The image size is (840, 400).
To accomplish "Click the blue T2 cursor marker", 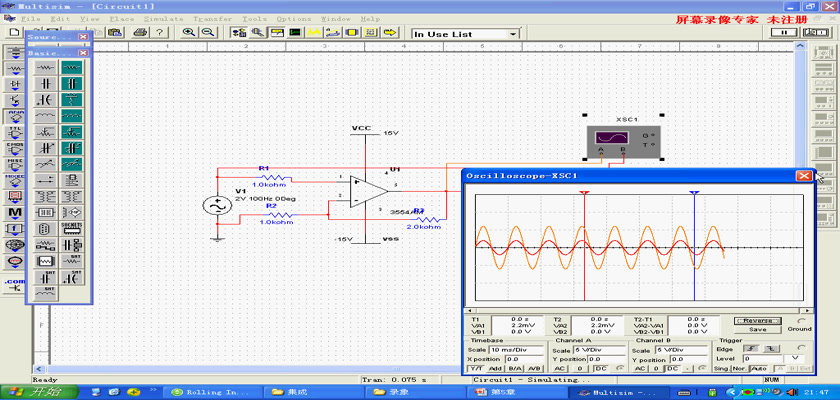I will (x=694, y=193).
